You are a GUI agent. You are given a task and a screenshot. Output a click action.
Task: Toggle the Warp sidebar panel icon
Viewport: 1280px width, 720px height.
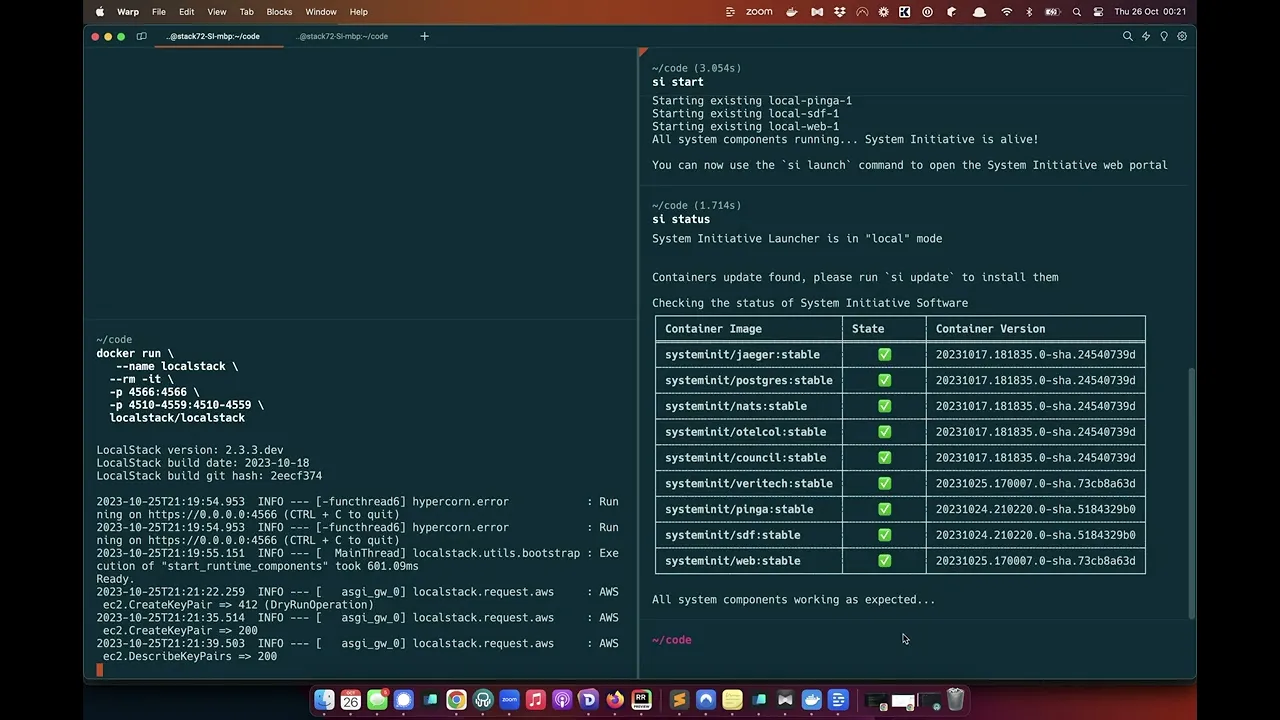(141, 36)
